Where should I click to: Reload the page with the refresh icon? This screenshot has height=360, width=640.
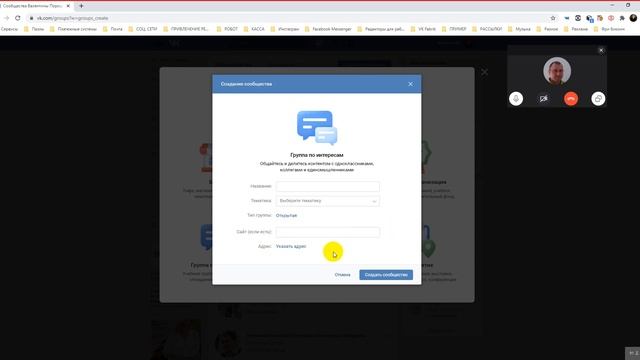pyautogui.click(x=18, y=18)
